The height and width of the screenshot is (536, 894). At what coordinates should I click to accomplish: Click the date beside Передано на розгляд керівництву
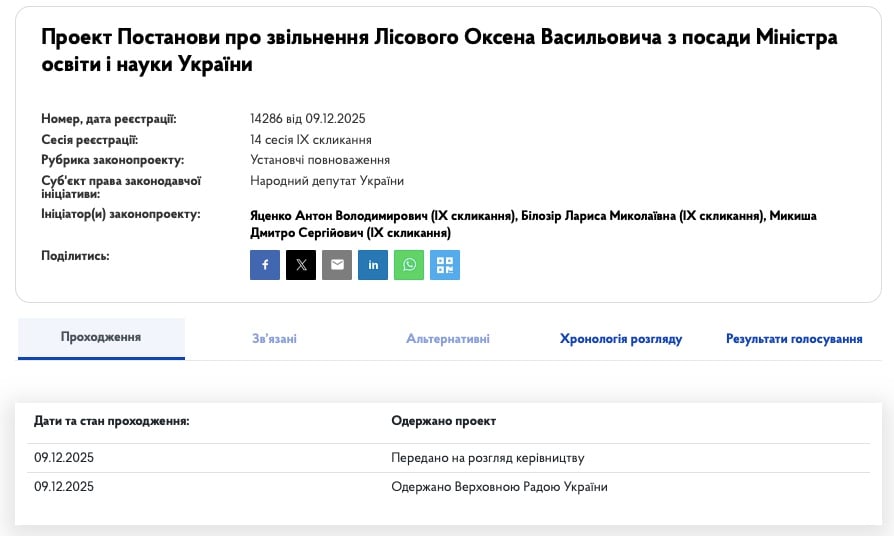click(x=64, y=458)
